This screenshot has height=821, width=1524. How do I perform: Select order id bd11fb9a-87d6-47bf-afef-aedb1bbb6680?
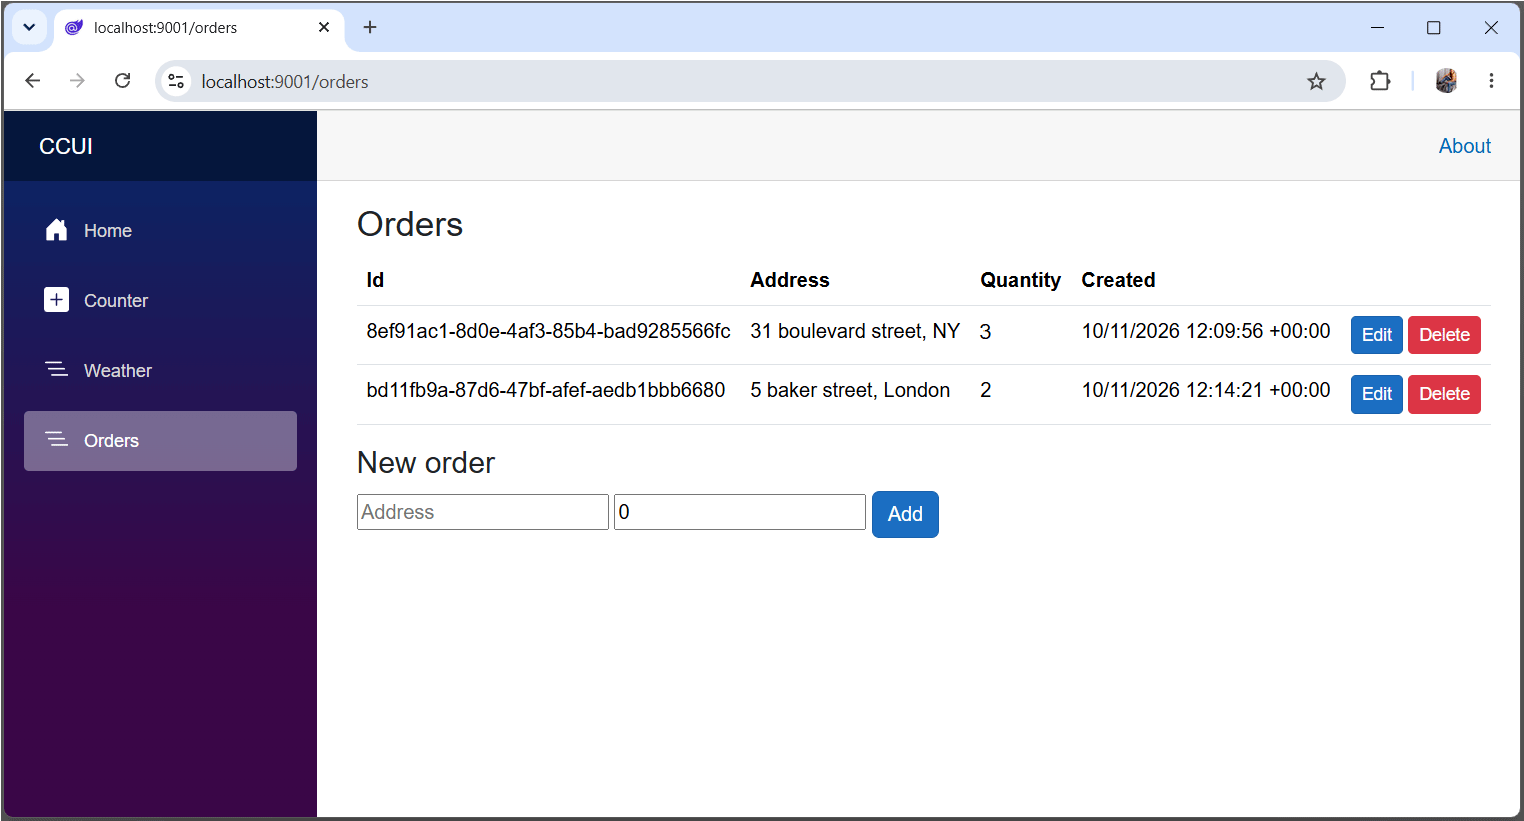(546, 390)
